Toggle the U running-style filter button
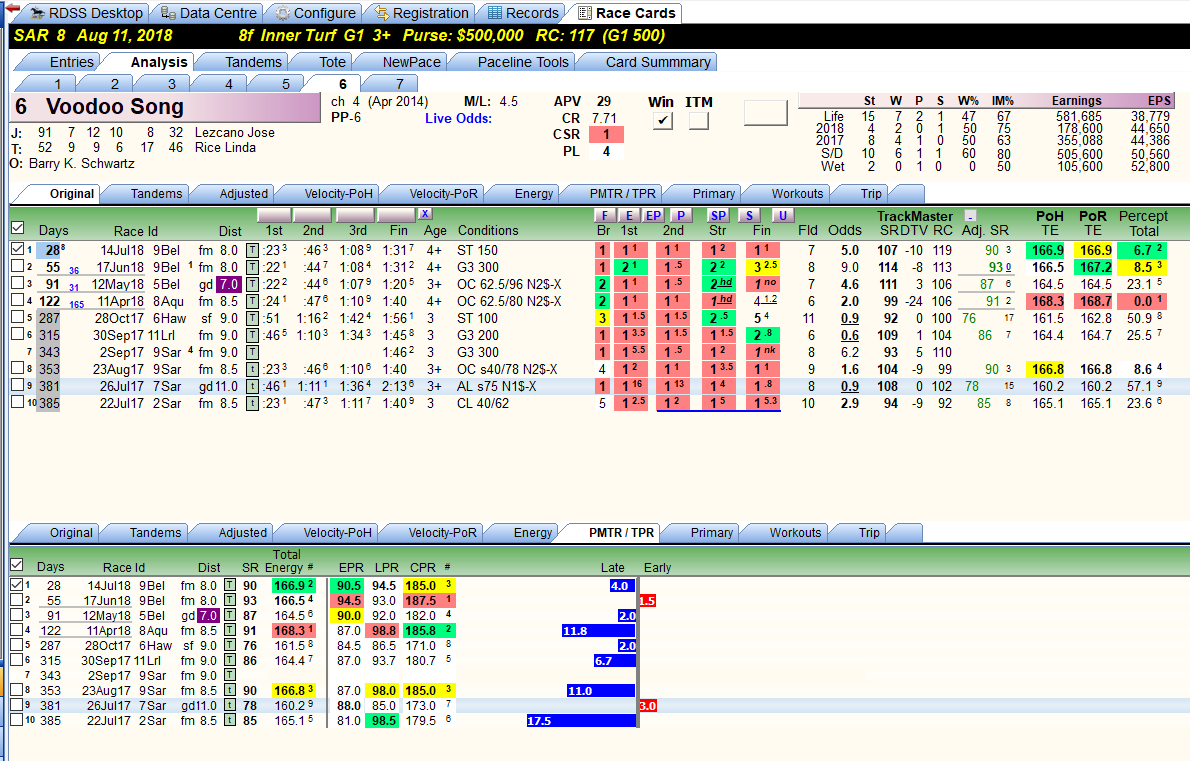This screenshot has height=761, width=1190. (x=782, y=215)
